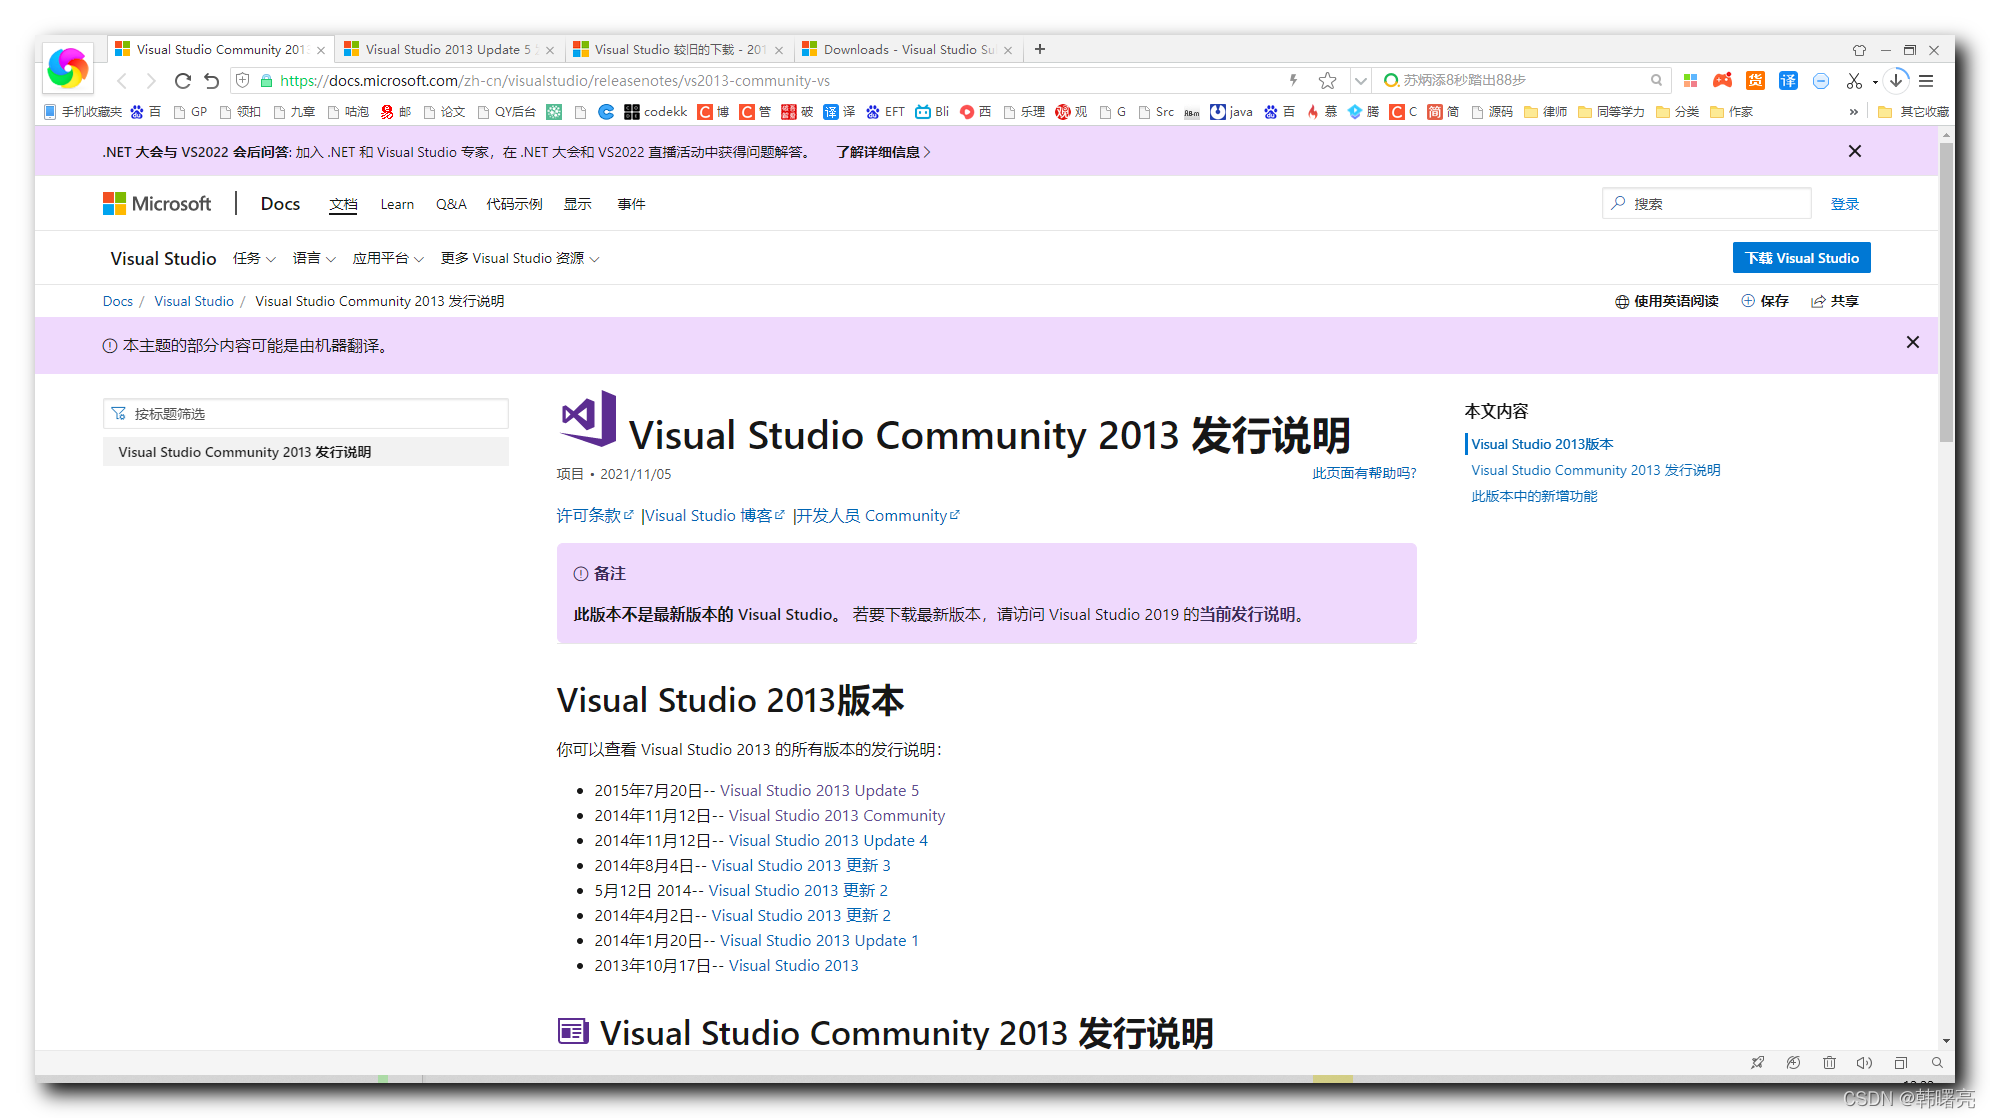Click the vertical page scrollbar thumb
Viewport: 1990px width, 1118px height.
click(x=1946, y=290)
